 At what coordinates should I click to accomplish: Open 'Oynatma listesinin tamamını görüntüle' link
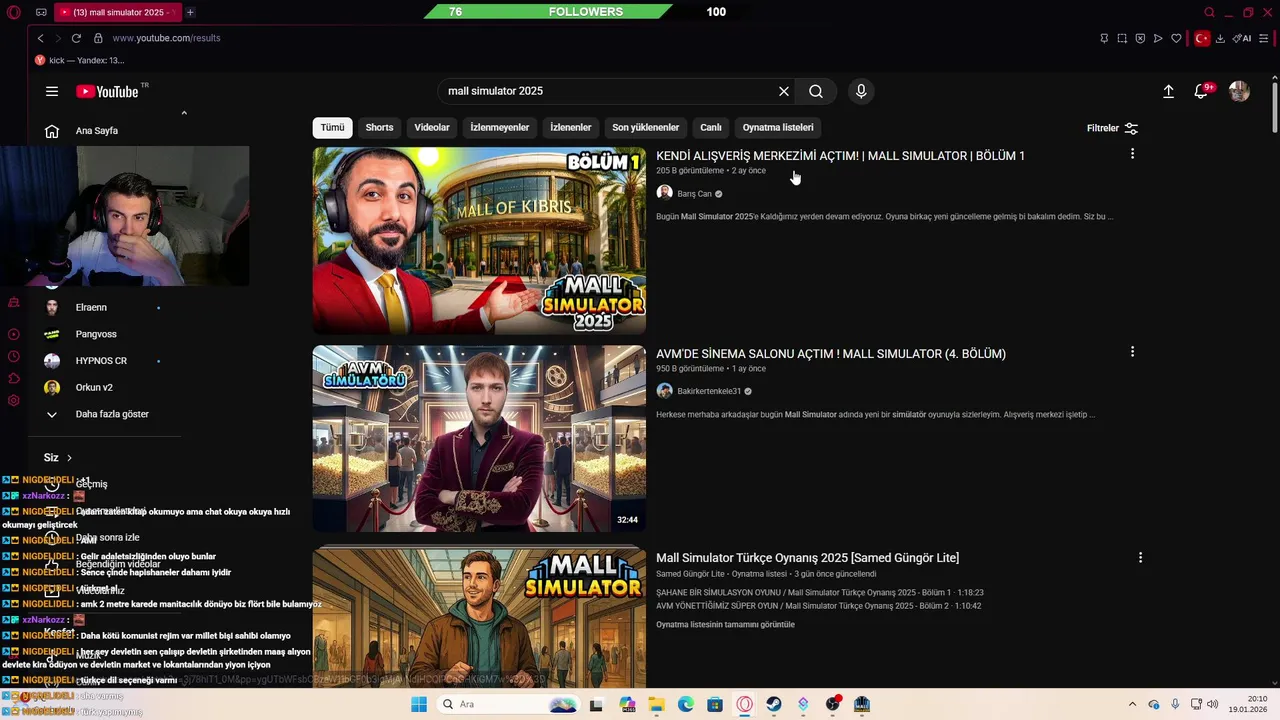pos(725,624)
